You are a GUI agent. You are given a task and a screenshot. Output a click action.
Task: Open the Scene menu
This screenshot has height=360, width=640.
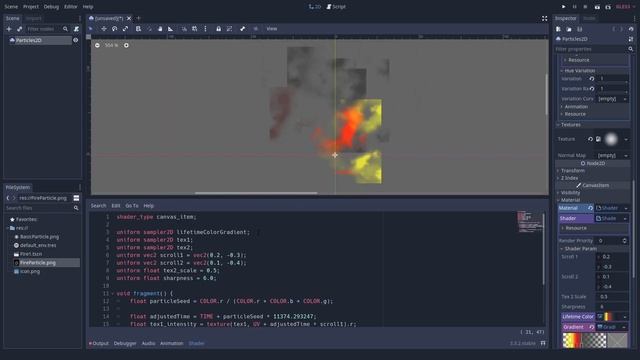coord(11,7)
